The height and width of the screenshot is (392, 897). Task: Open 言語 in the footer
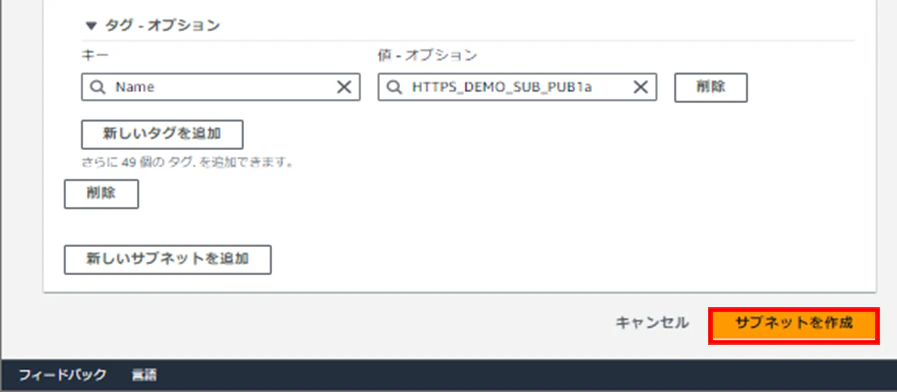click(144, 375)
